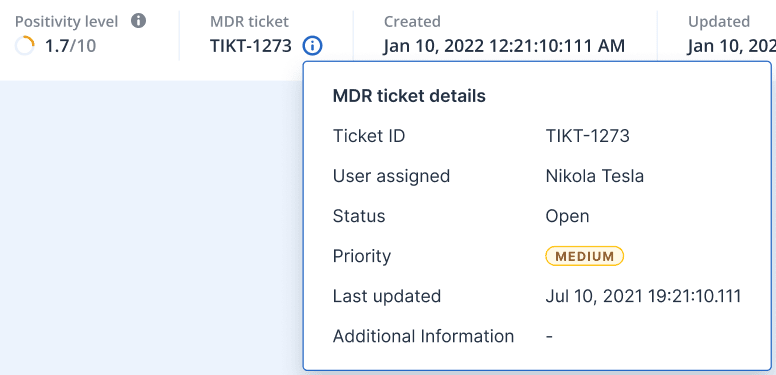
Task: Click the Created column label
Action: tap(412, 22)
